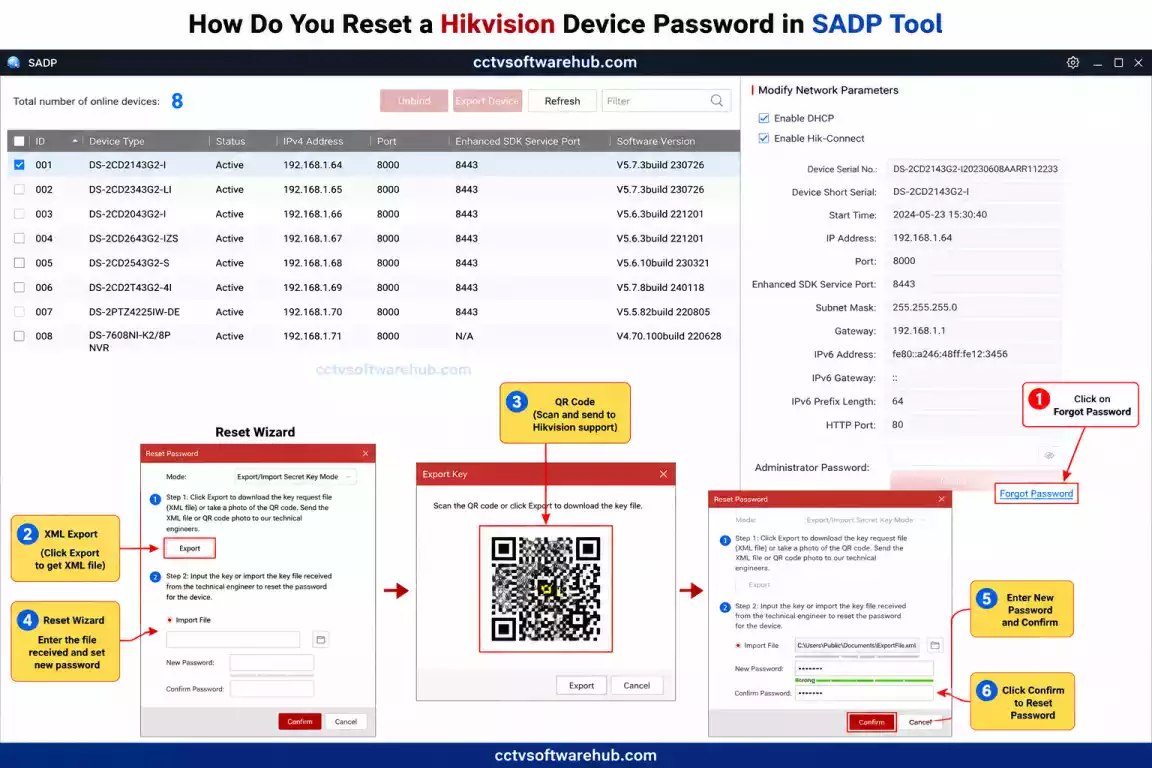Toggle select-all checkbox in table header

coord(19,141)
